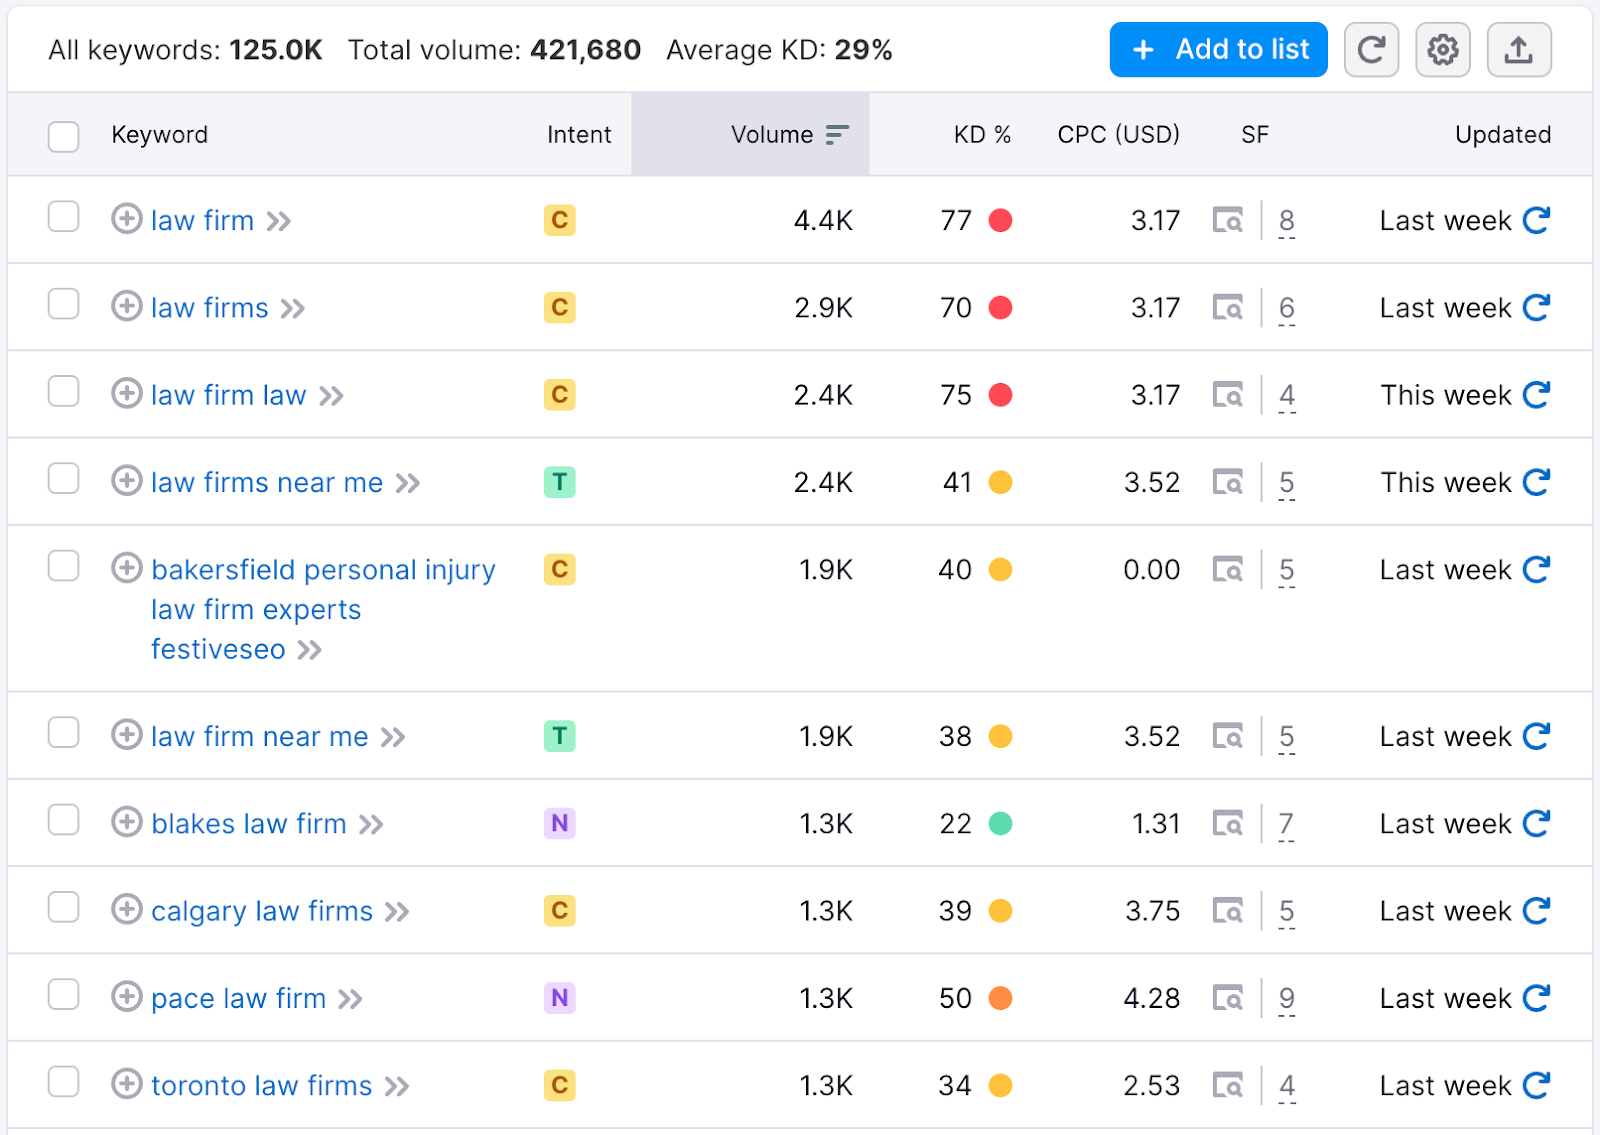Open the 'bakersfield personal injury law firm experts' link
The image size is (1600, 1135).
coord(323,609)
